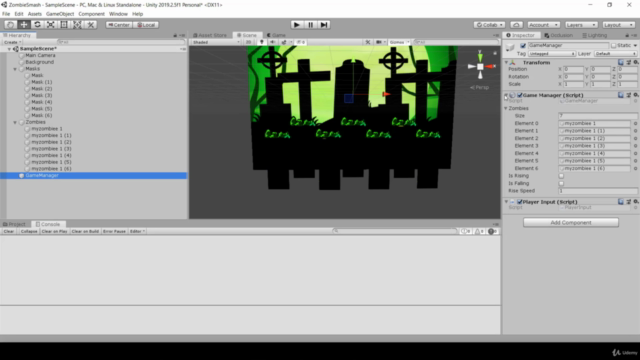Toggle GameManager active checkbox
640x360 pixels.
pos(523,46)
